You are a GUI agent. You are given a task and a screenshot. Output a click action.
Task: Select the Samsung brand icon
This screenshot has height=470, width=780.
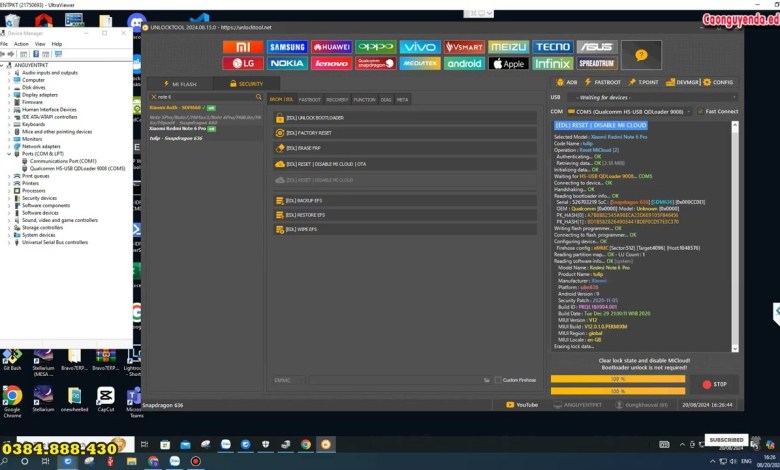click(287, 47)
